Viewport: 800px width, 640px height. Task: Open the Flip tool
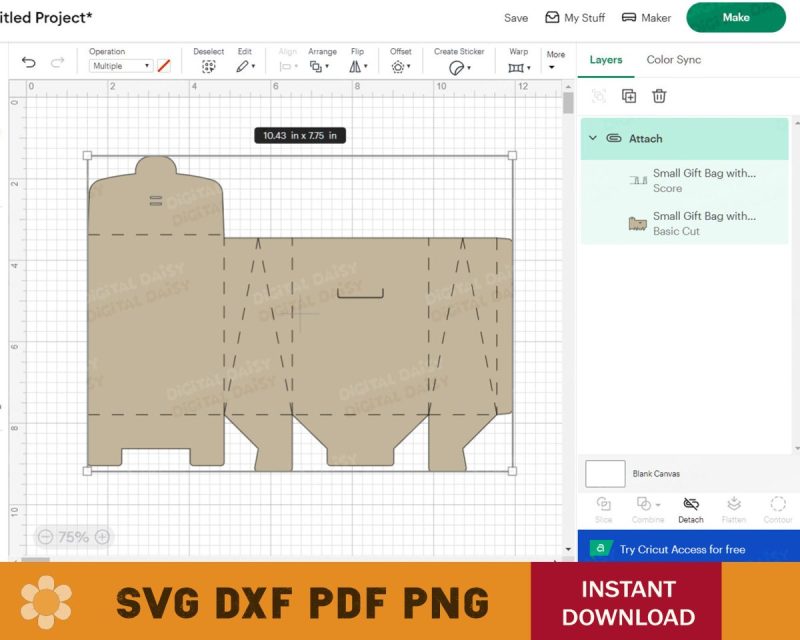coord(357,66)
